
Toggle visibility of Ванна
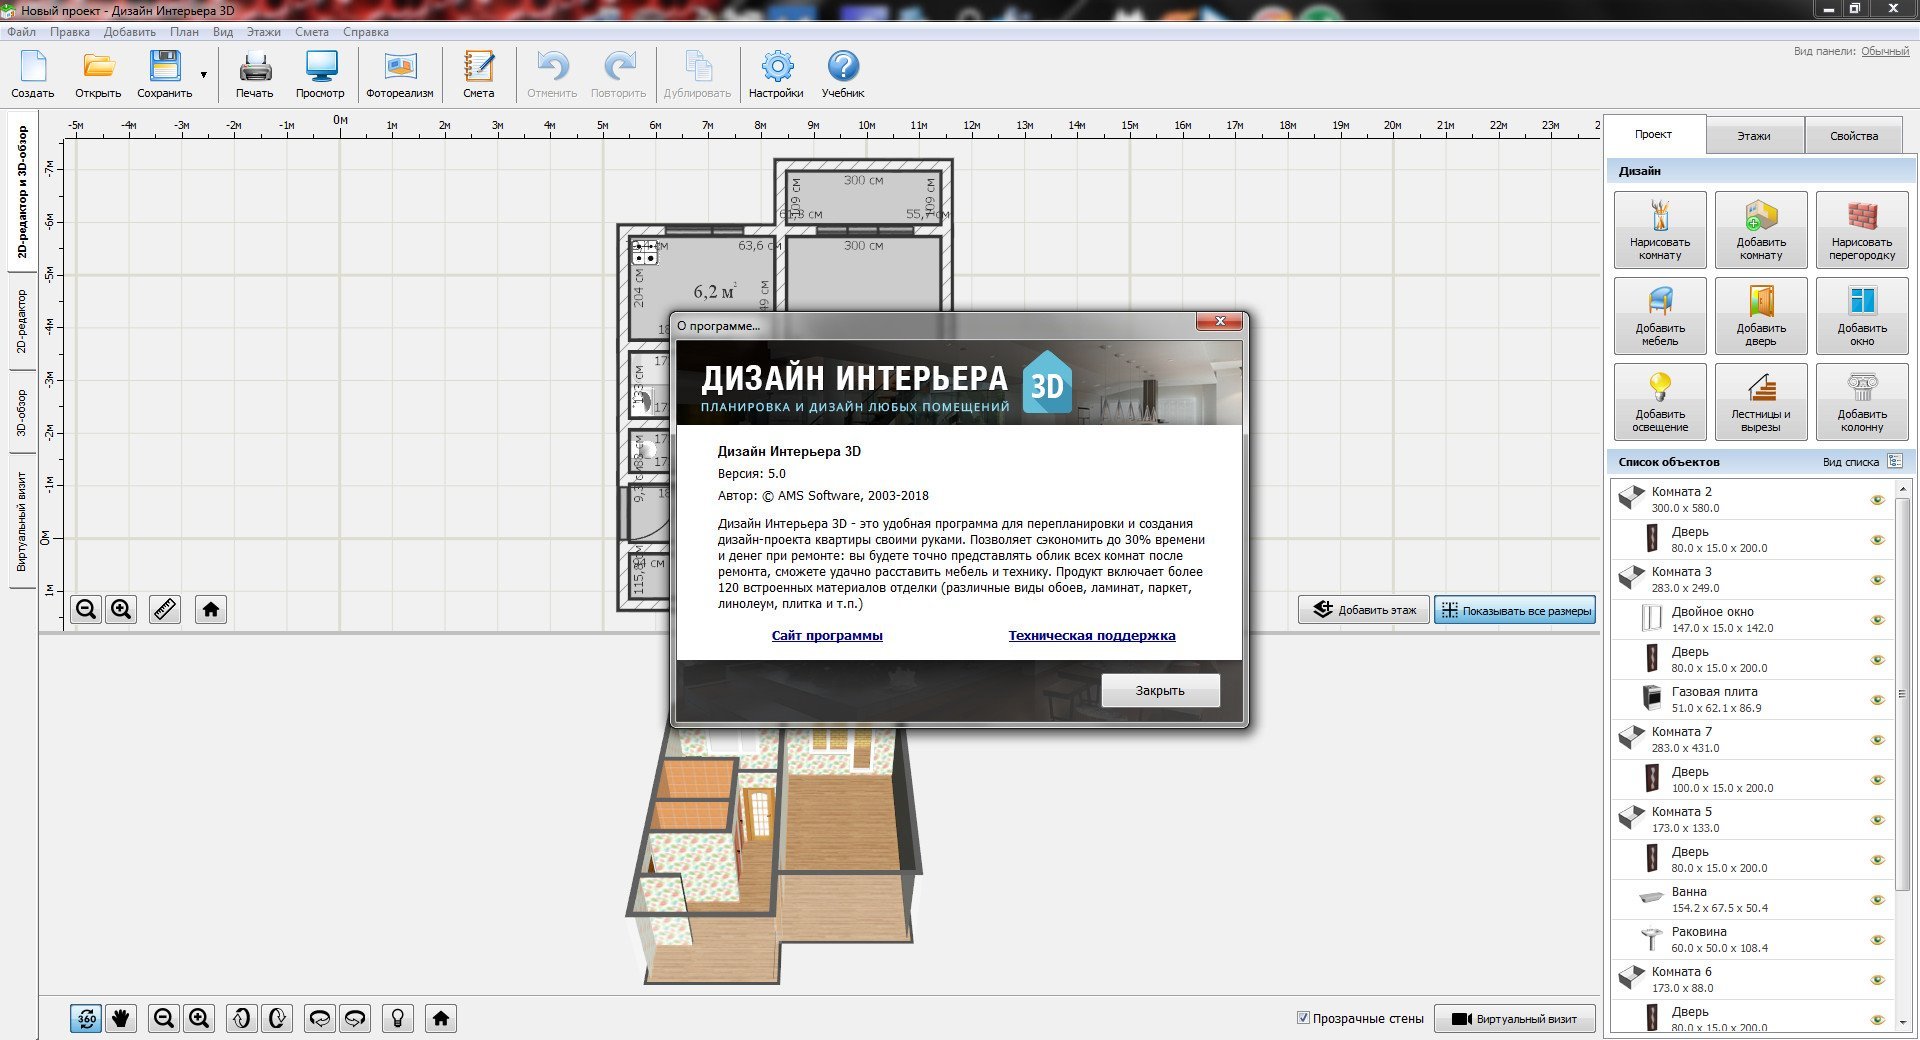pos(1877,900)
